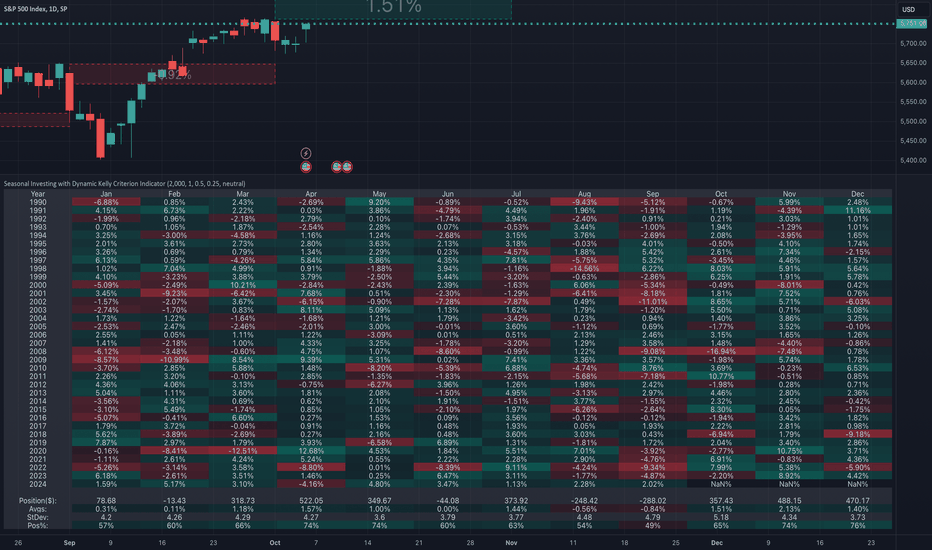932x550 pixels.
Task: Click the StDev: row label
Action: 37,517
